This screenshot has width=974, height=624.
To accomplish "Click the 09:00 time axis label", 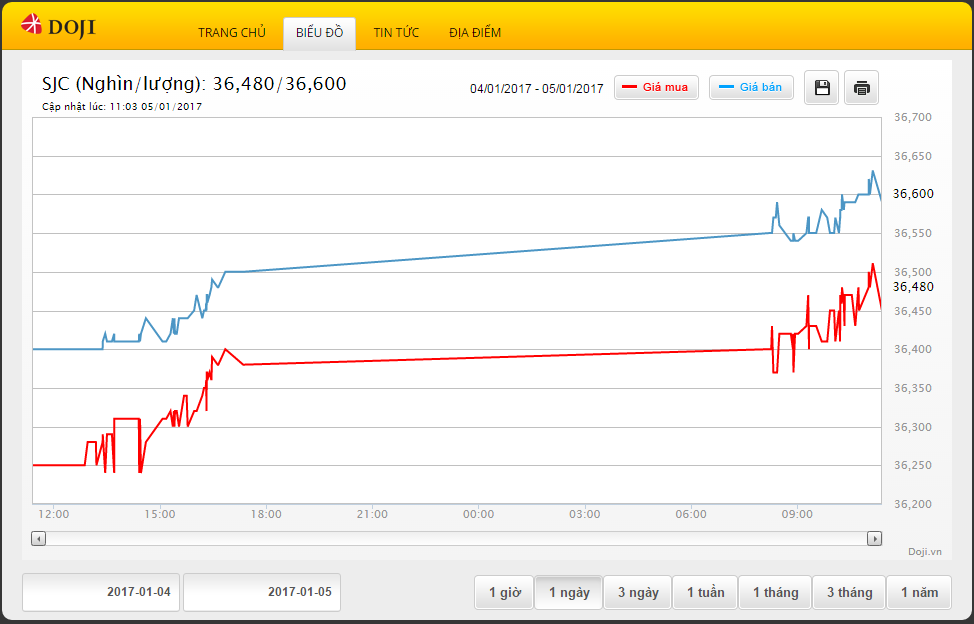I will pyautogui.click(x=797, y=514).
